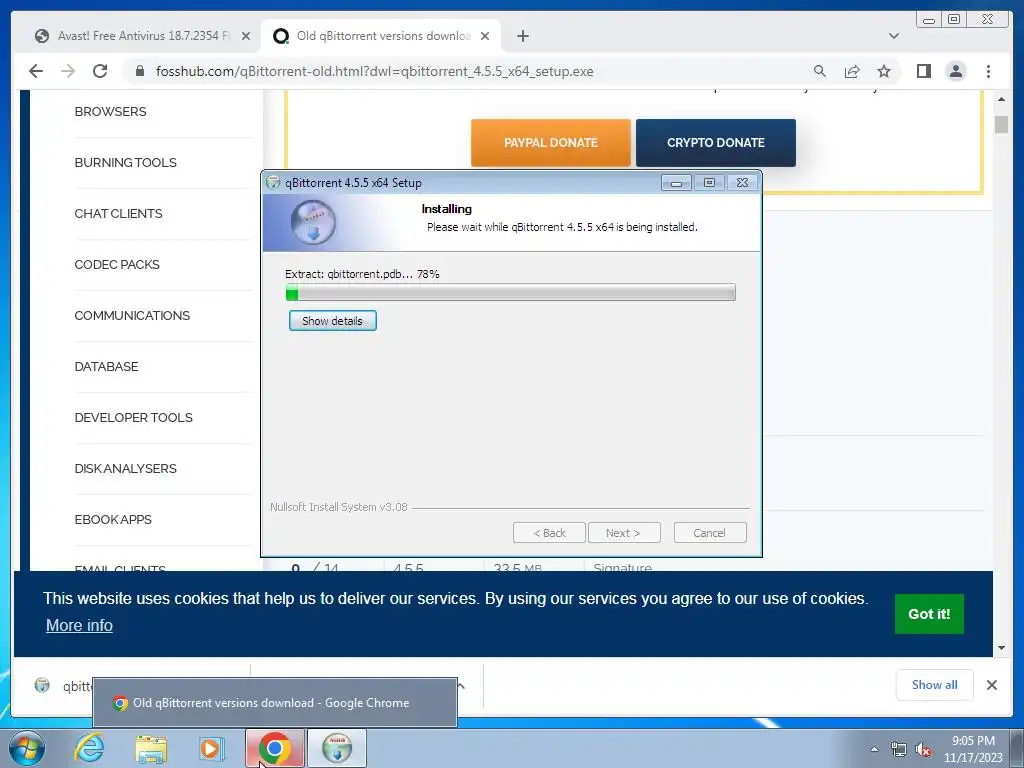Click the Back button in setup
Screen dimensions: 1024x768
point(549,533)
